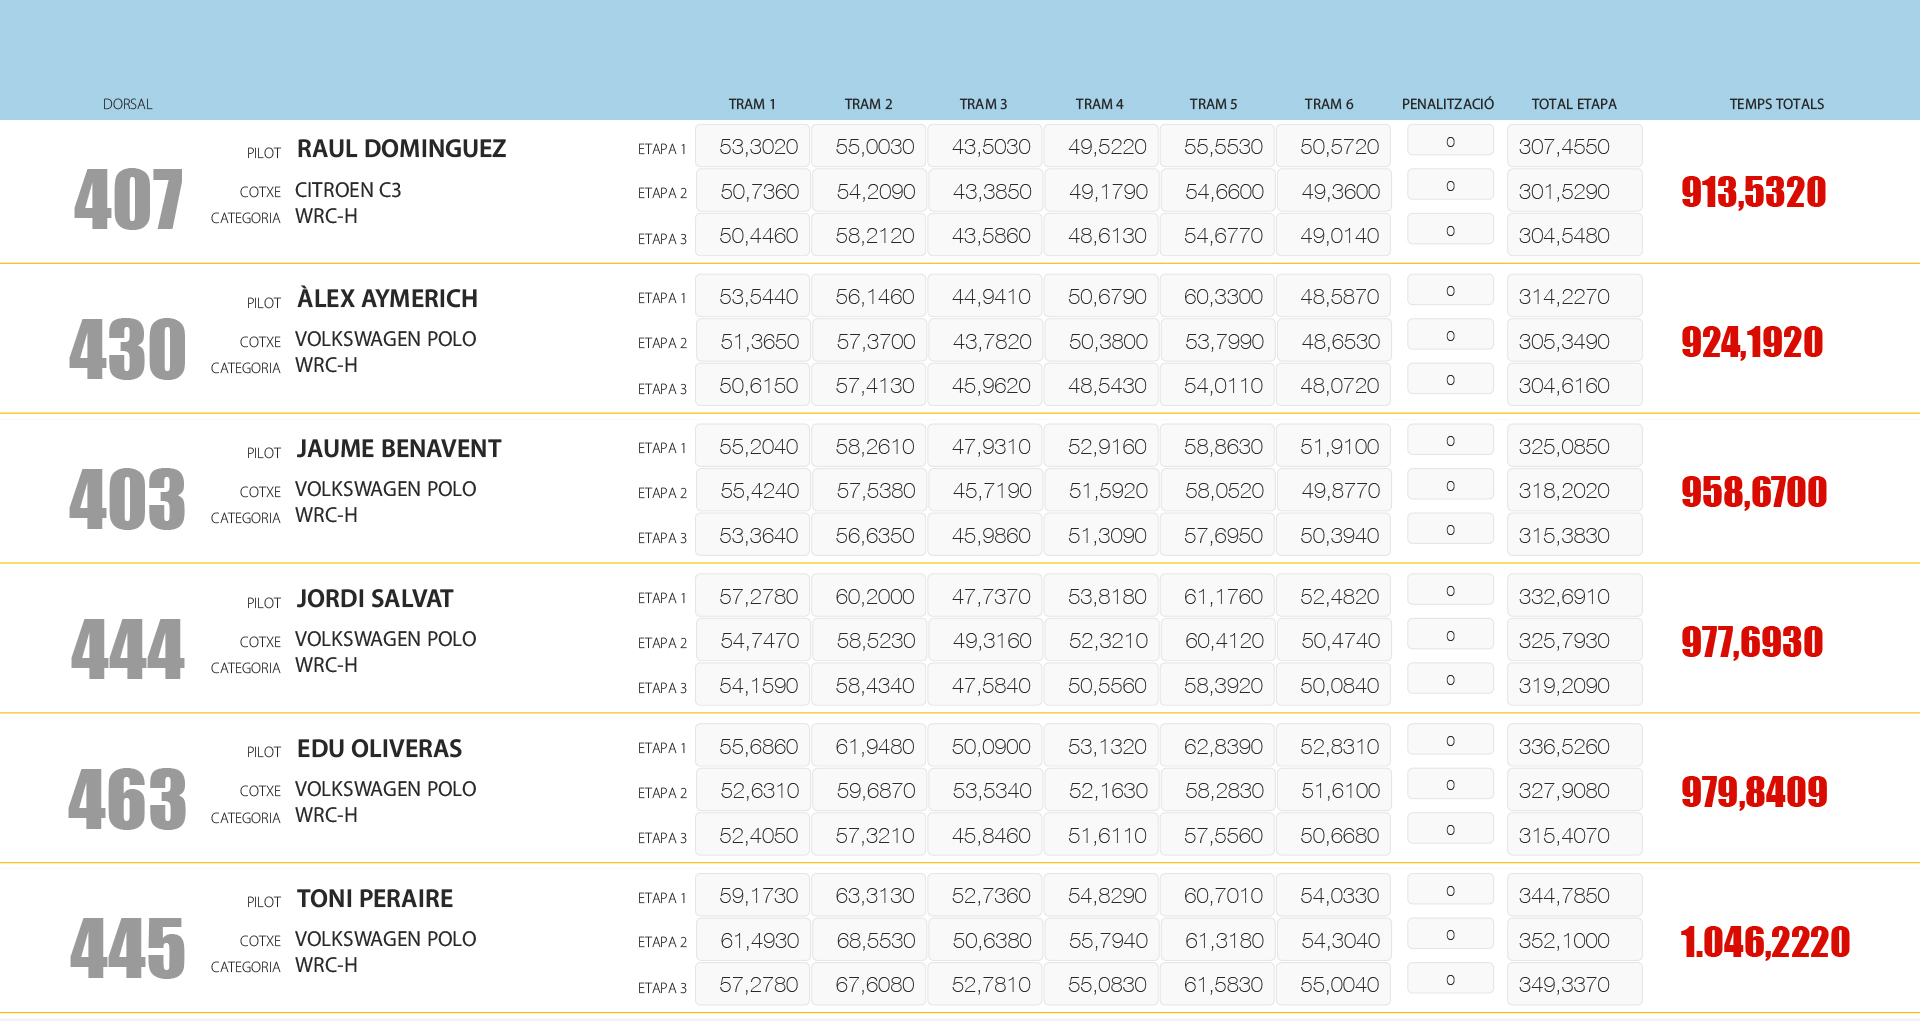This screenshot has width=1920, height=1021.
Task: Click Àlex Aymerich's Etapa 2 total 305,3490
Action: (x=1564, y=342)
